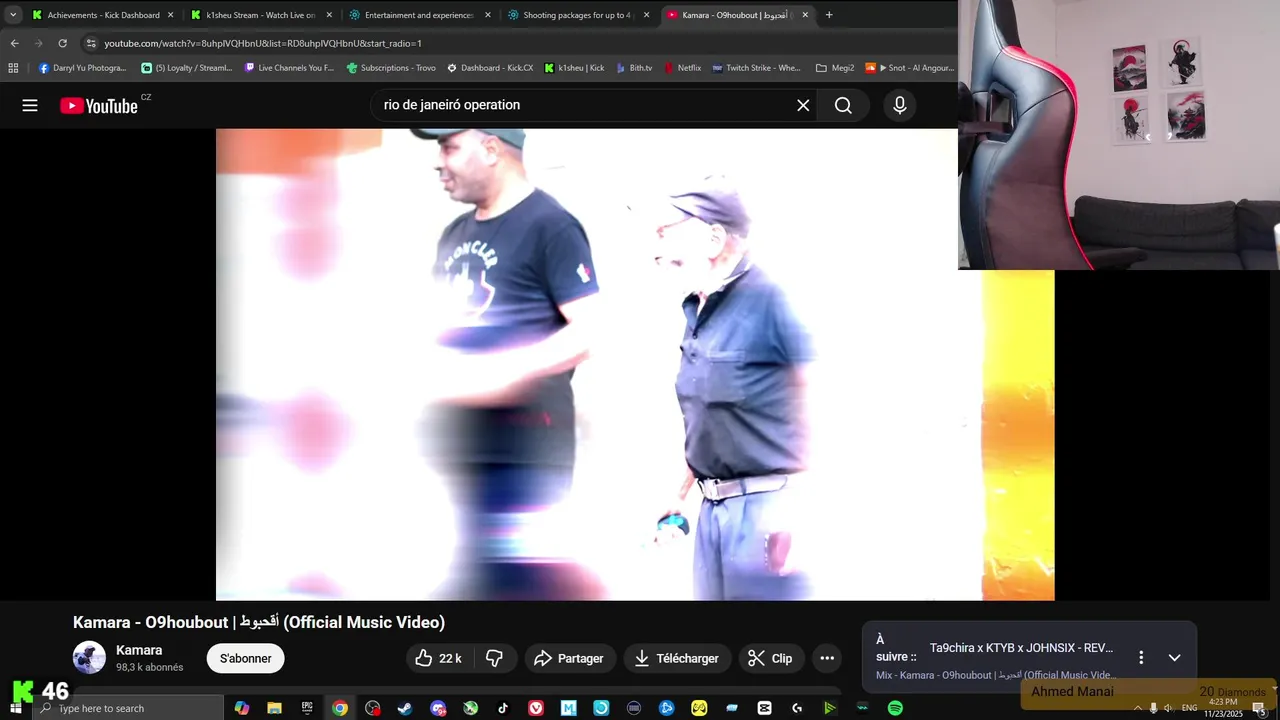Start voice search with microphone icon
Viewport: 1280px width, 720px height.
(900, 105)
